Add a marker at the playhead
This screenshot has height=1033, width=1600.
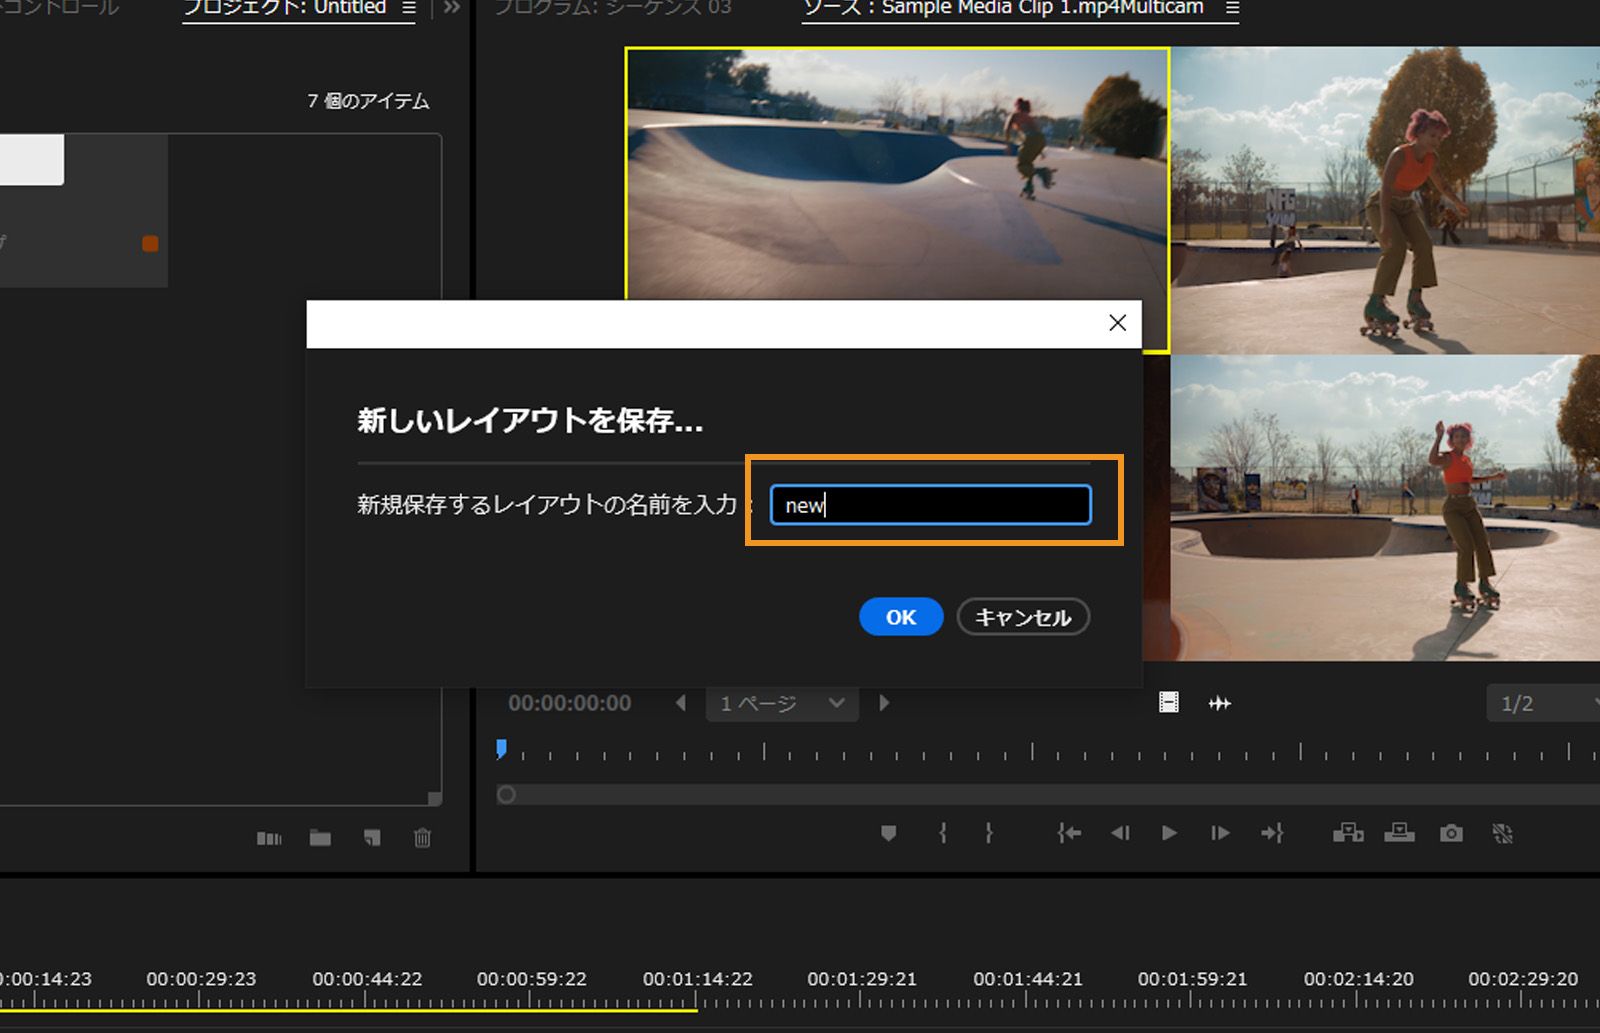887,833
